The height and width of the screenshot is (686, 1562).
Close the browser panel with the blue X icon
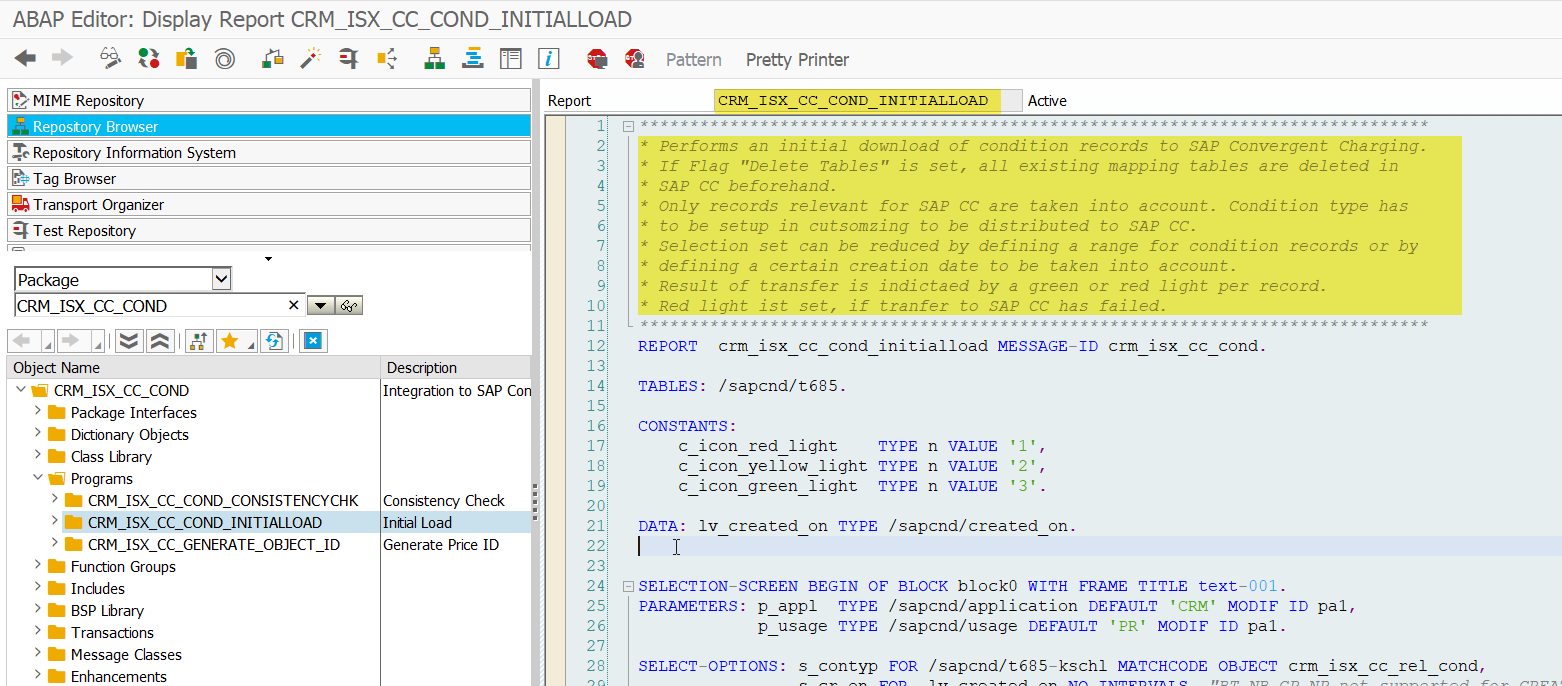tap(313, 339)
